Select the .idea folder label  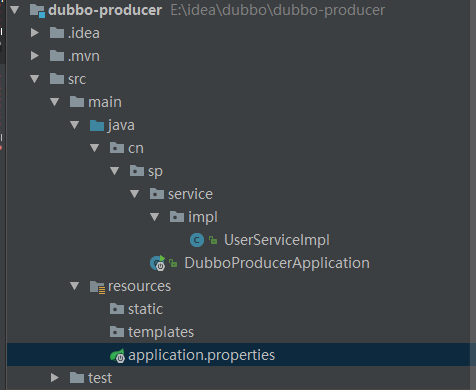(84, 33)
